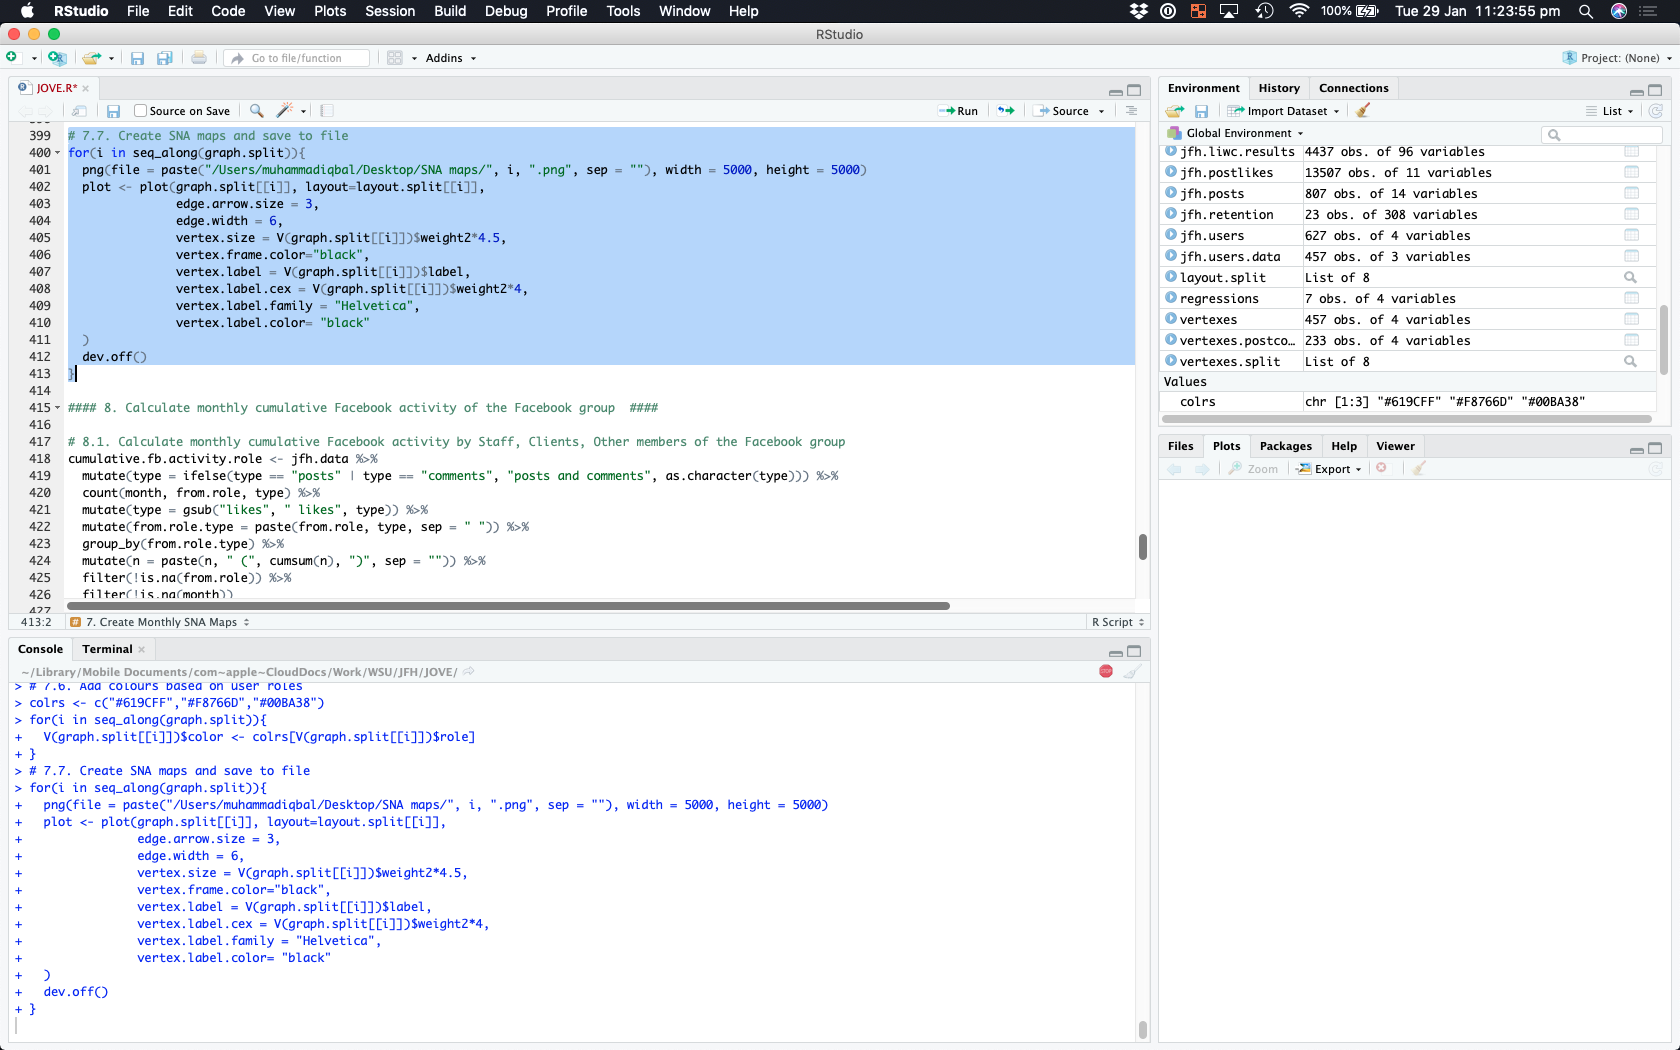Stop the running console command
This screenshot has height=1050, width=1680.
[1106, 671]
